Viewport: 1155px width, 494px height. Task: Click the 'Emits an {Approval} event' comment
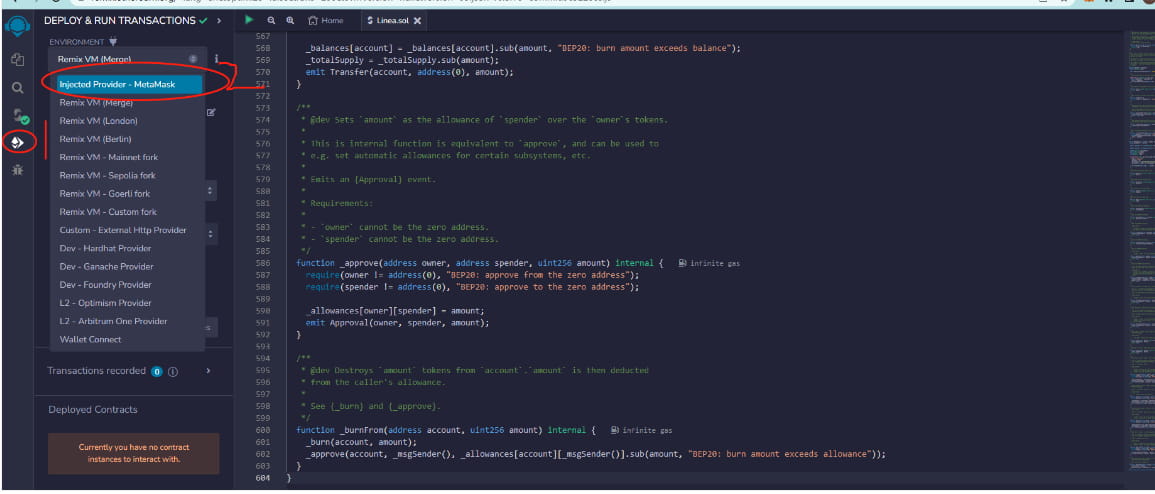pyautogui.click(x=373, y=180)
